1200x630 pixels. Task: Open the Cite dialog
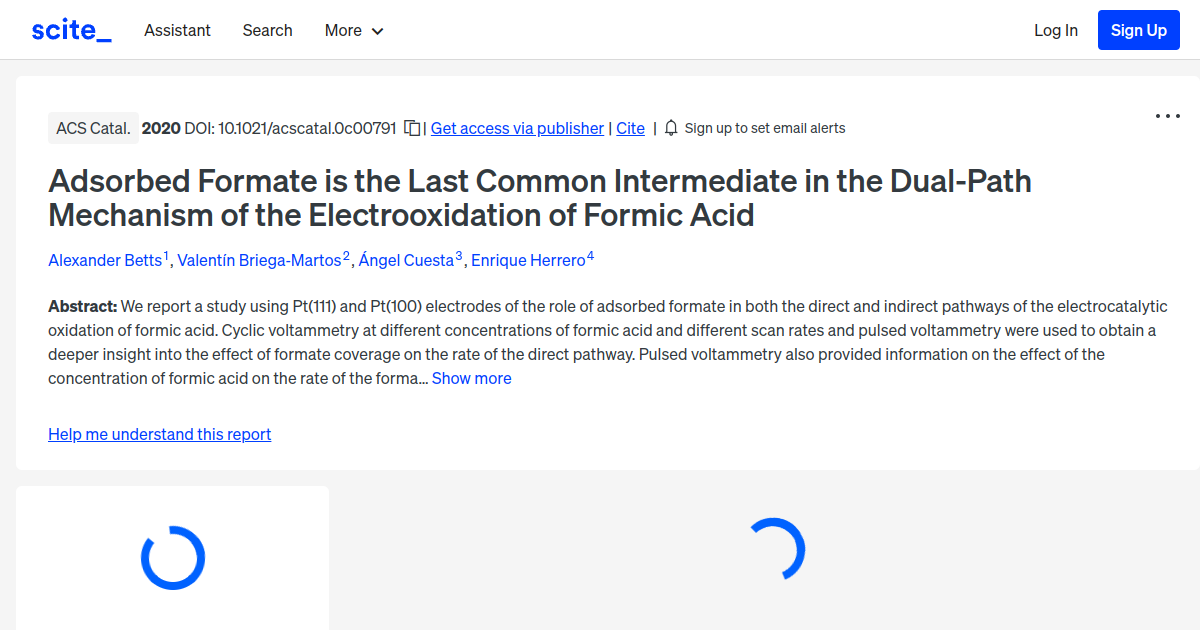pos(630,128)
